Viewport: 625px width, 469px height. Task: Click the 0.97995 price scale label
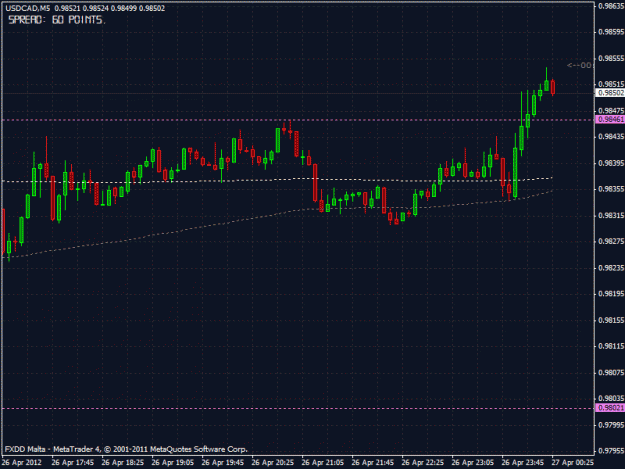tap(611, 425)
